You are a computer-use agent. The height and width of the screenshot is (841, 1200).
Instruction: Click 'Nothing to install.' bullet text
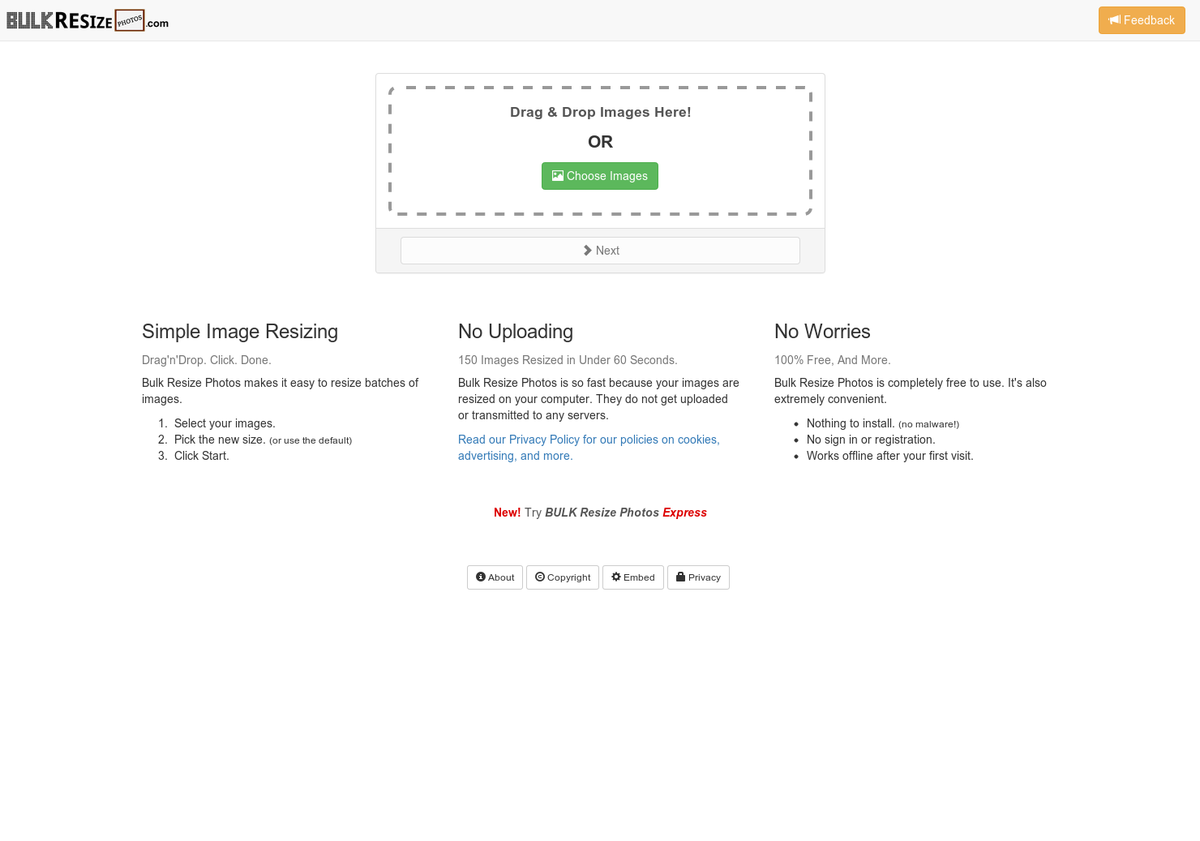coord(851,423)
